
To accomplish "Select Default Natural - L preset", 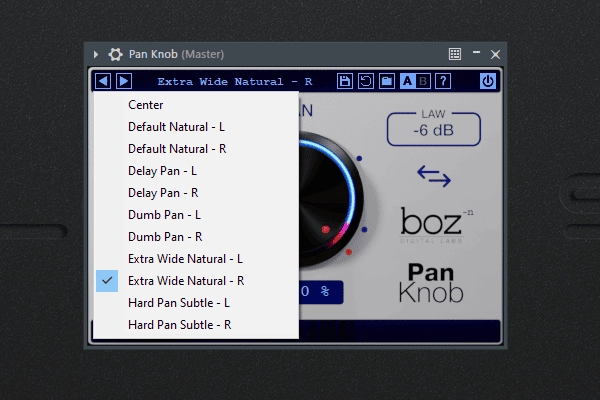I will pos(196,127).
